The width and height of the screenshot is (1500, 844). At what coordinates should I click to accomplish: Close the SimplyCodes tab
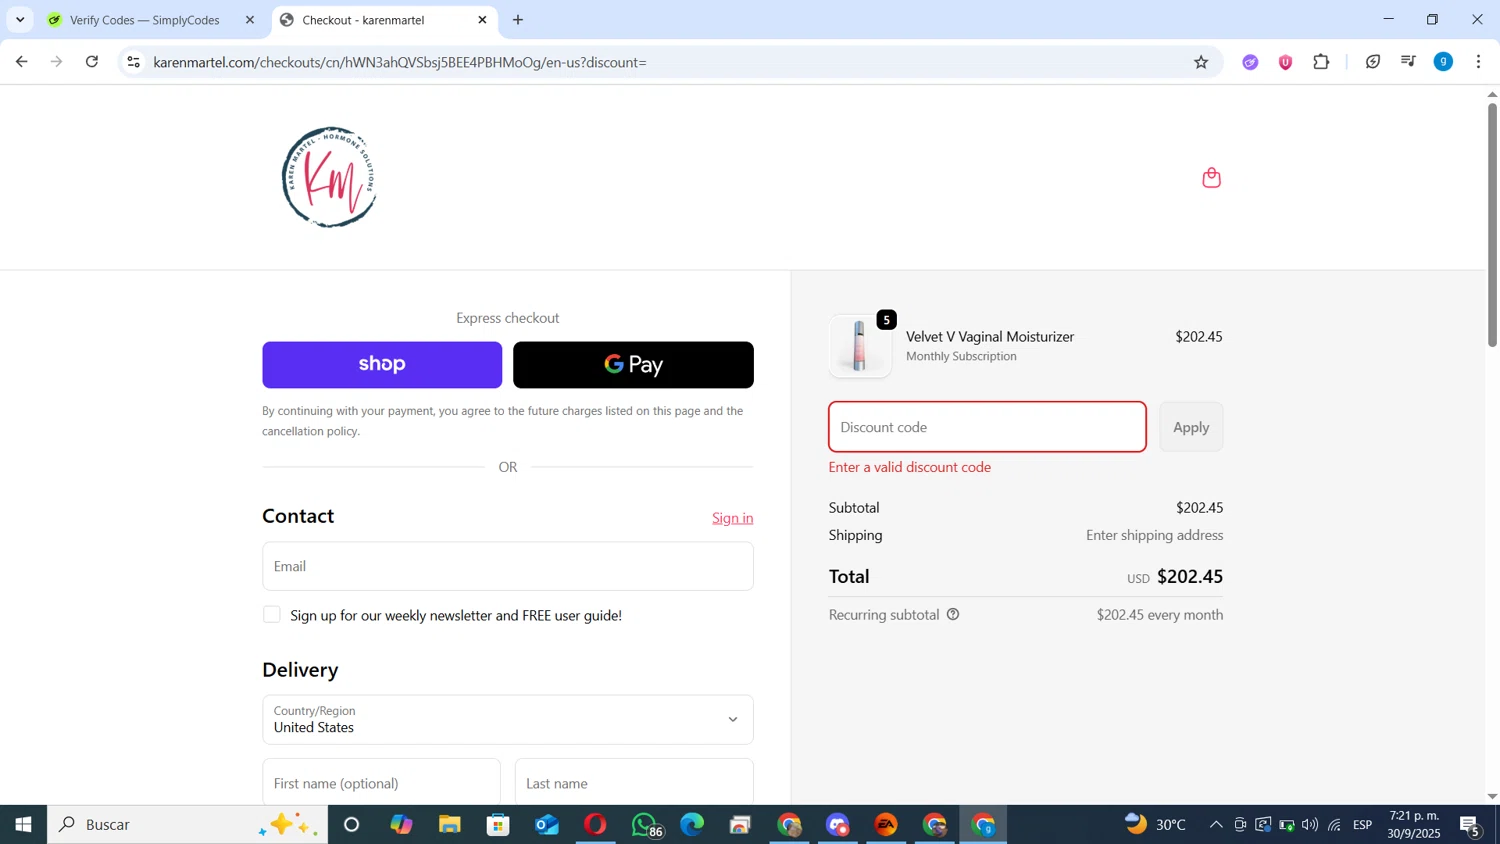click(x=250, y=20)
